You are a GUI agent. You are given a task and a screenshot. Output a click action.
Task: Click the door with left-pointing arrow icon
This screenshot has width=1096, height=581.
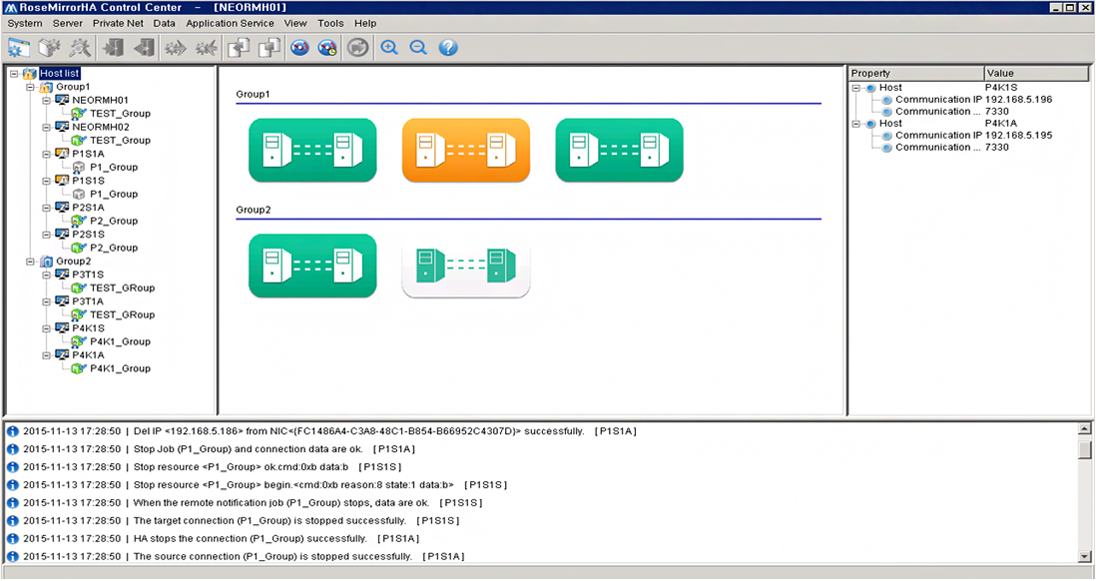click(x=143, y=48)
